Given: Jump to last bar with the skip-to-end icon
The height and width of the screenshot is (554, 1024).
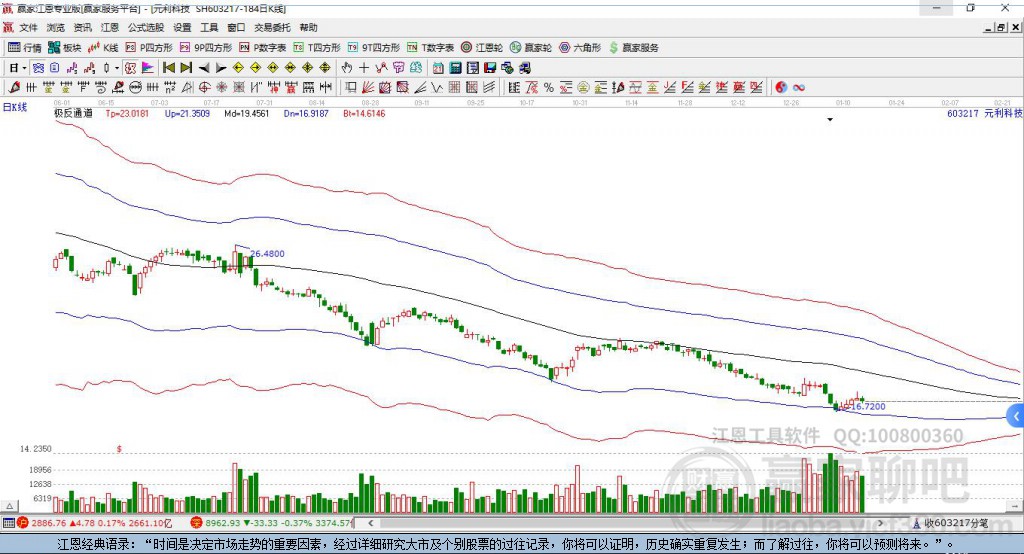Looking at the screenshot, I should pos(186,68).
